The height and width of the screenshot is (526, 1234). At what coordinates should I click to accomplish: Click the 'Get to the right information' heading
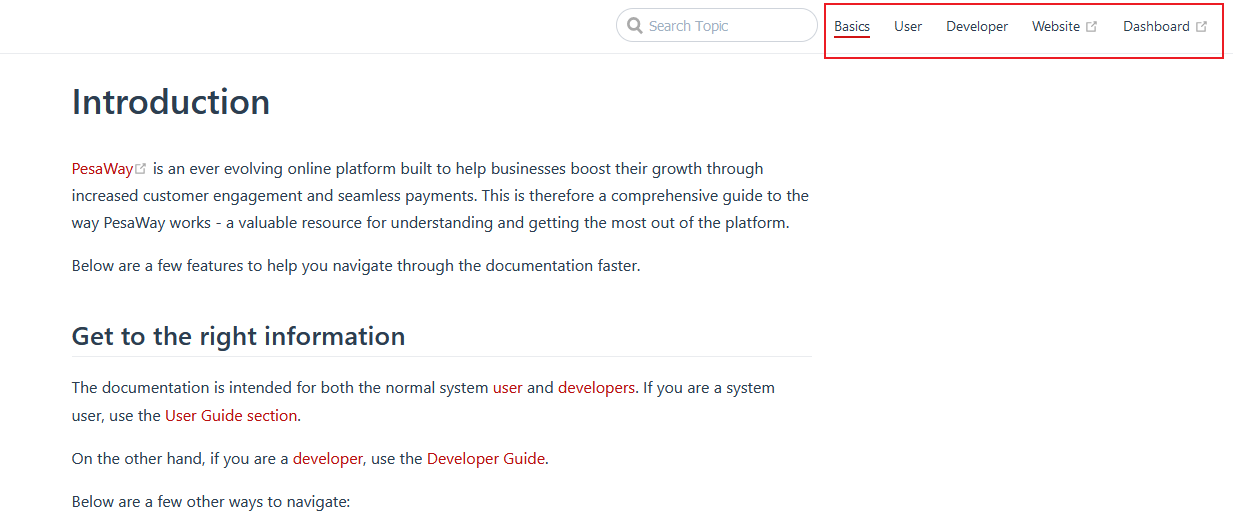pos(238,336)
